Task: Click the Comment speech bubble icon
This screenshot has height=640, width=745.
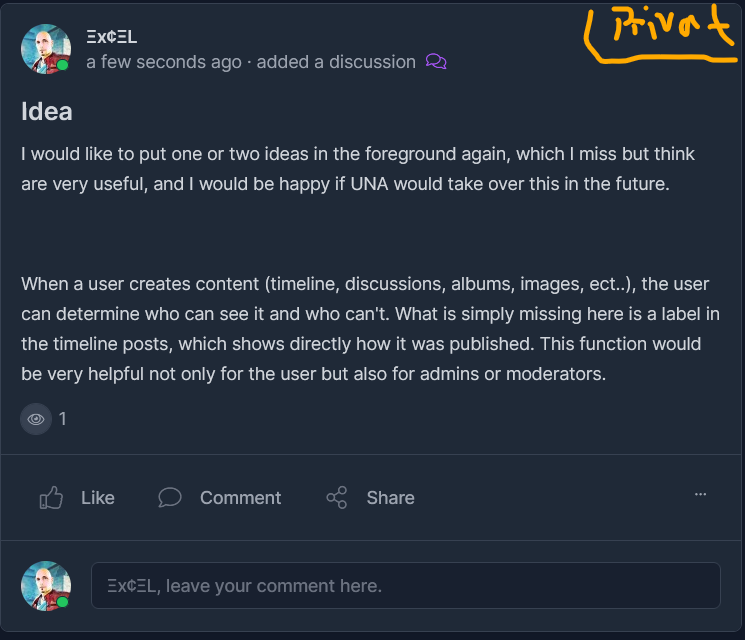Action: [170, 497]
